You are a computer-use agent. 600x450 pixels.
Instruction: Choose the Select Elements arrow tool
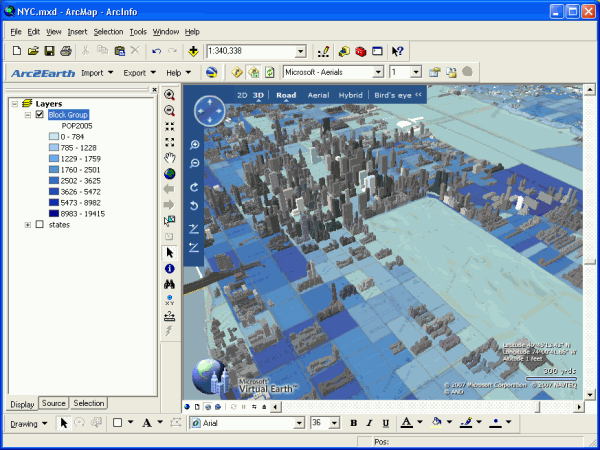[x=170, y=253]
